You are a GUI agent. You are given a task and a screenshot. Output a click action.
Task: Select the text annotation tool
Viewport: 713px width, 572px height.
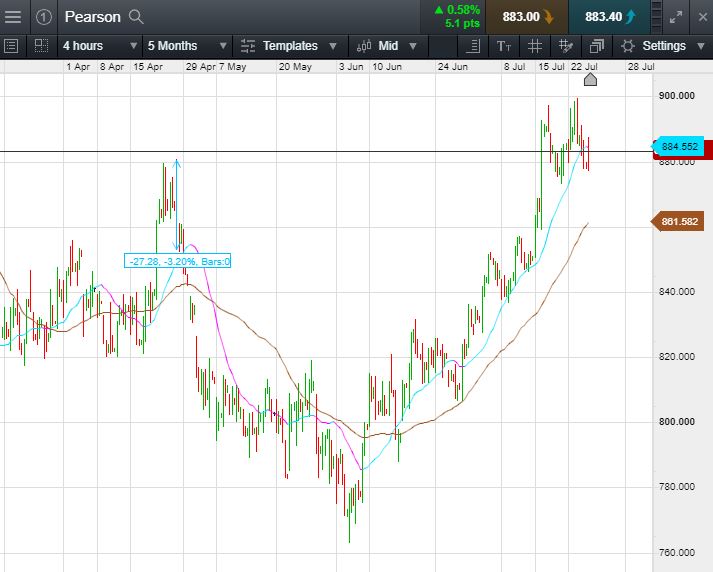click(504, 46)
